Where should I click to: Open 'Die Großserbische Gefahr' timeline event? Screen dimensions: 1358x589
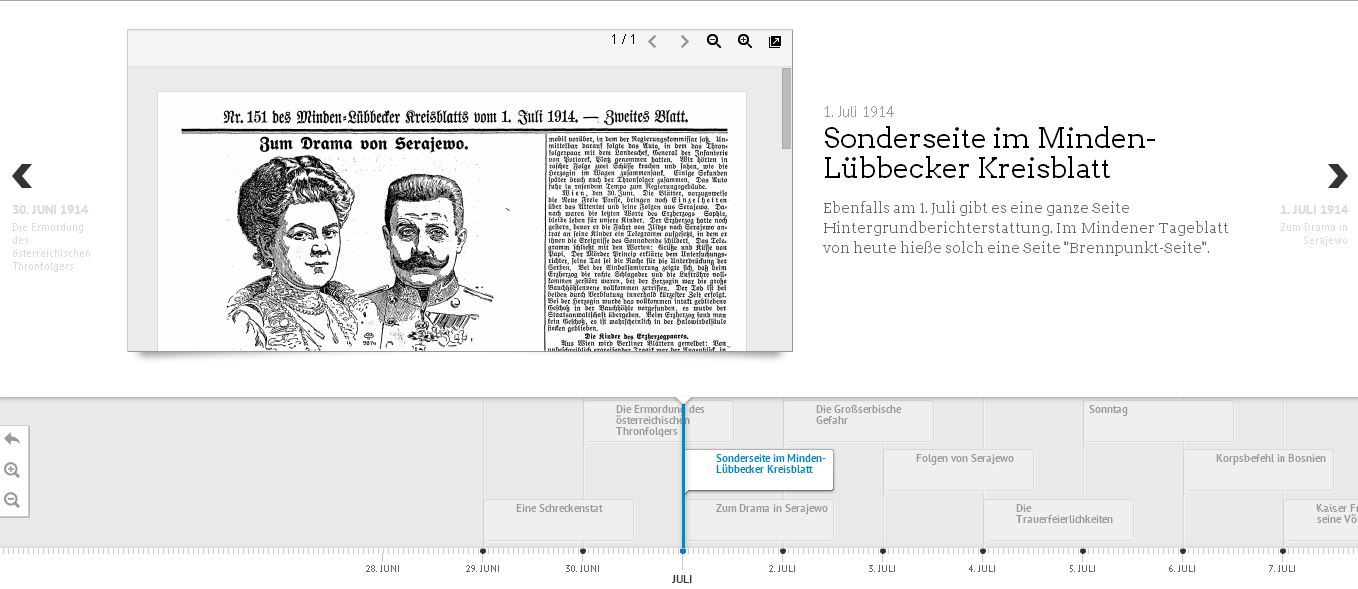859,421
